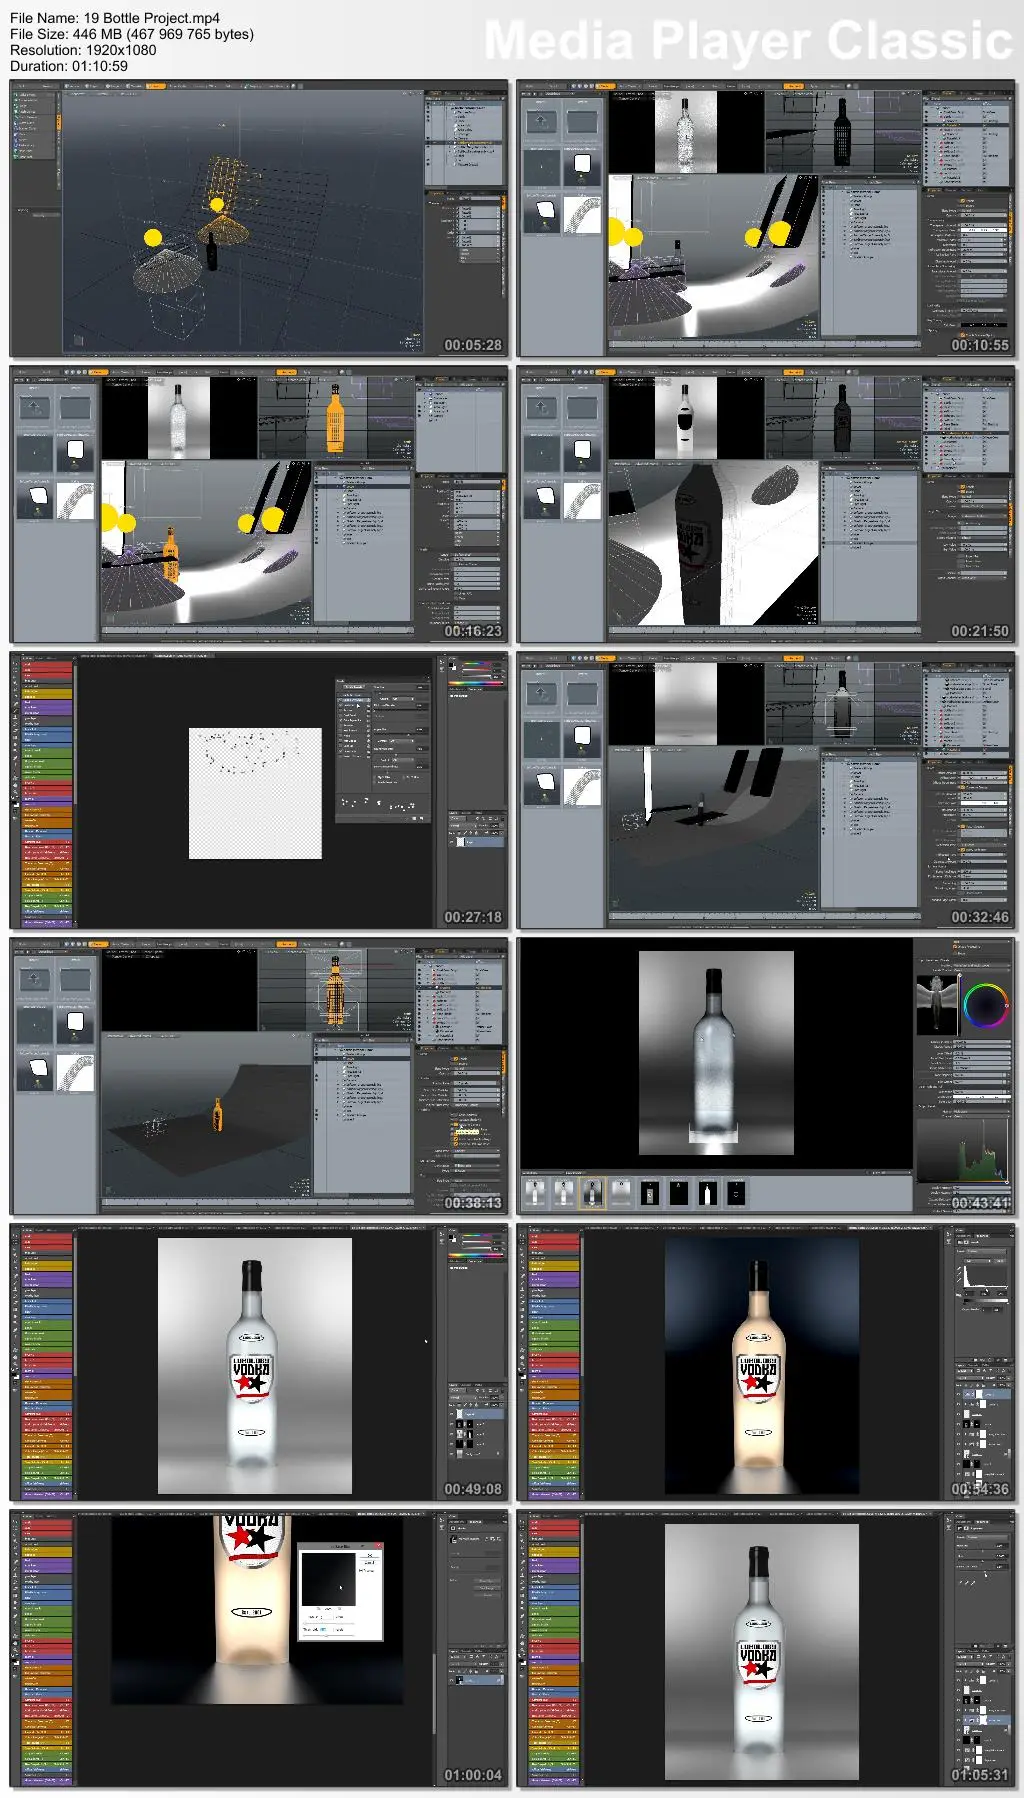Pick the render preview frame at 00:43:41

(766, 1076)
